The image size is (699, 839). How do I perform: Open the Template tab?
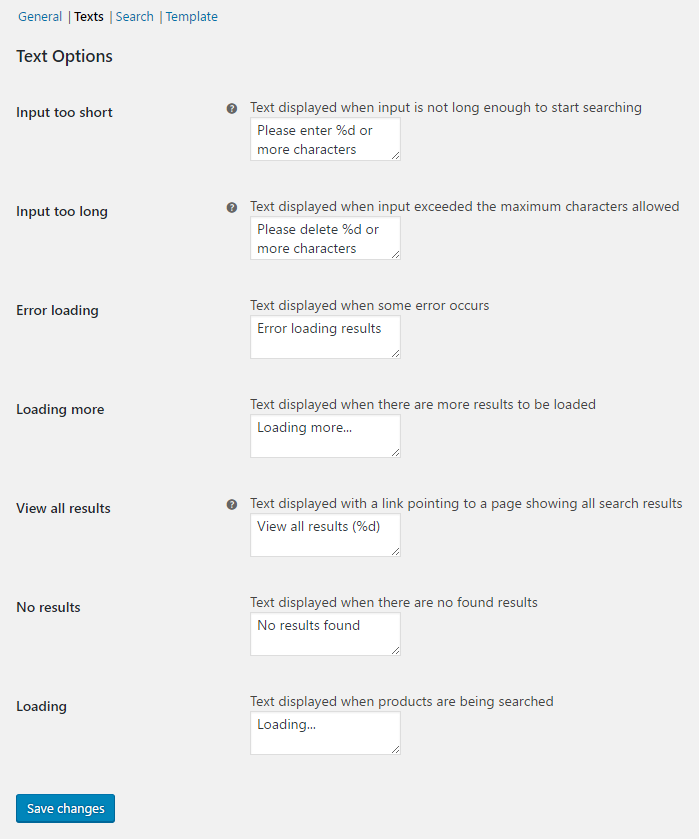[192, 17]
